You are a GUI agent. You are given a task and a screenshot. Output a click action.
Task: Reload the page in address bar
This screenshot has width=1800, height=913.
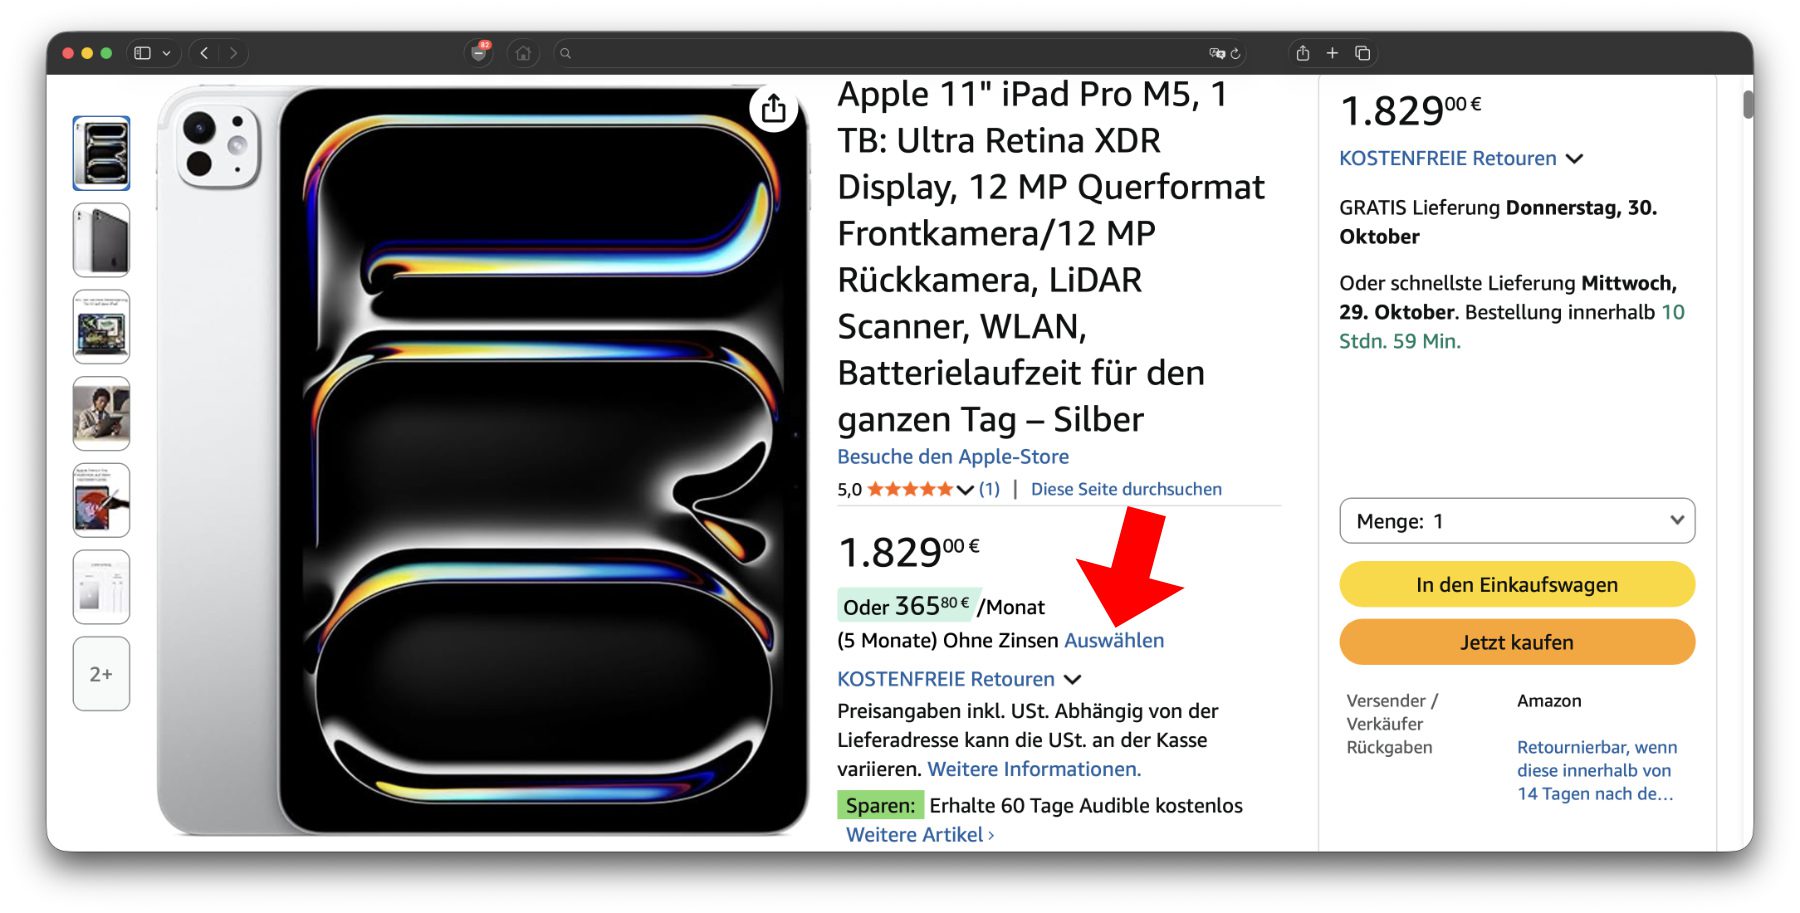(1236, 53)
